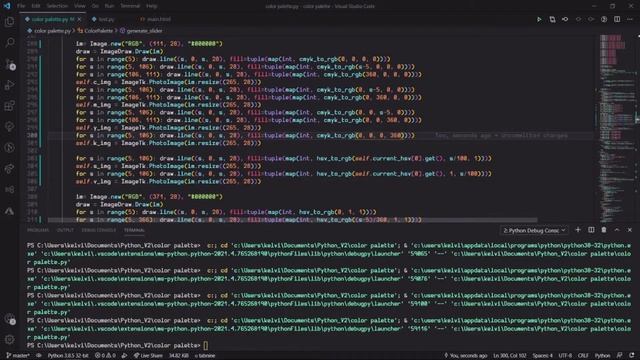Click line 300 in editor gutter
640x360 pixels.
click(x=32, y=136)
